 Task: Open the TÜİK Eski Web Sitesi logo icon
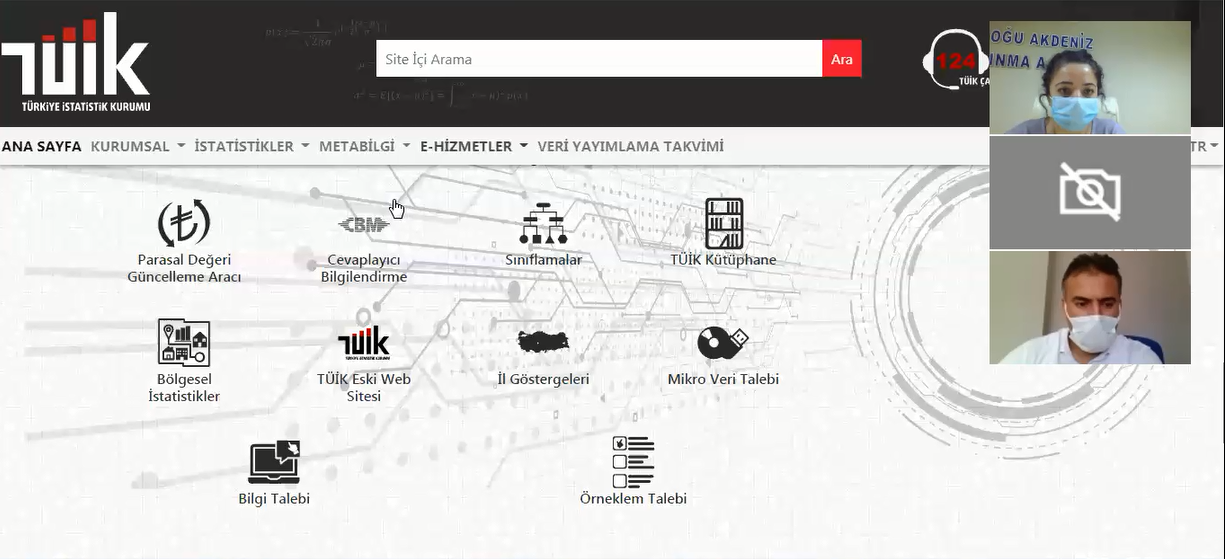coord(364,344)
